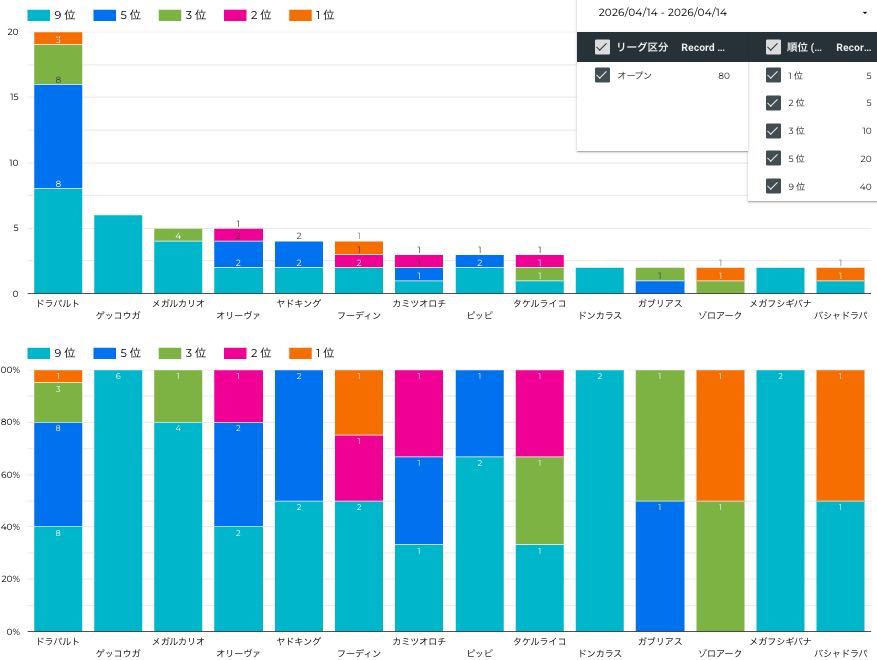
Task: Uncheck the 3位 filter checkbox
Action: point(772,130)
